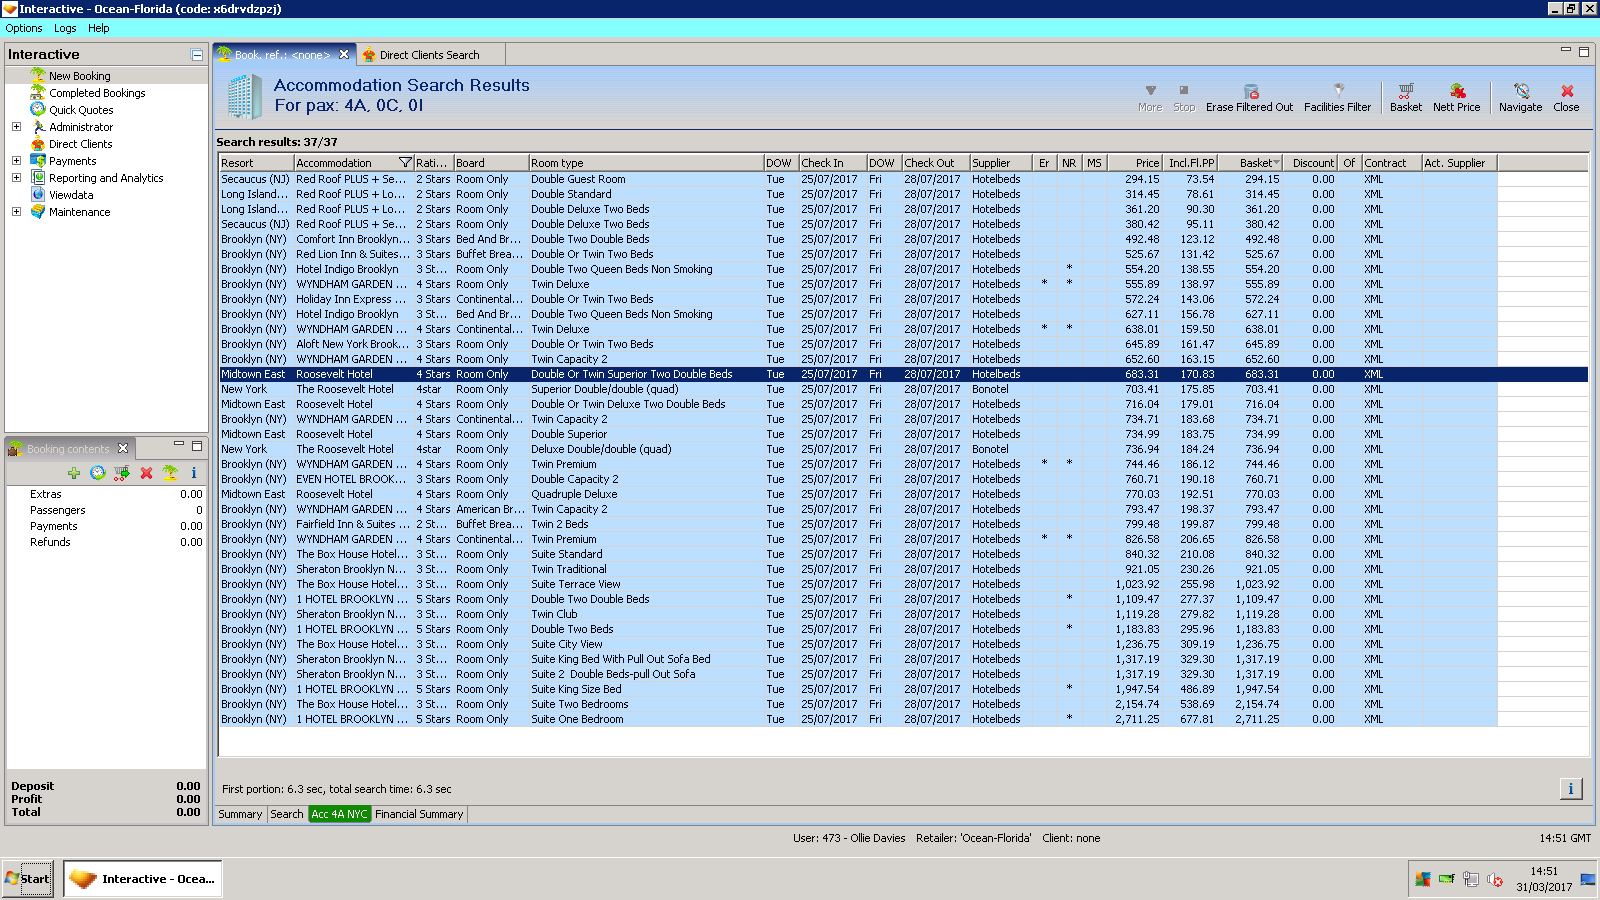The width and height of the screenshot is (1600, 900).
Task: Expand the Administrator tree node
Action: pyautogui.click(x=16, y=127)
